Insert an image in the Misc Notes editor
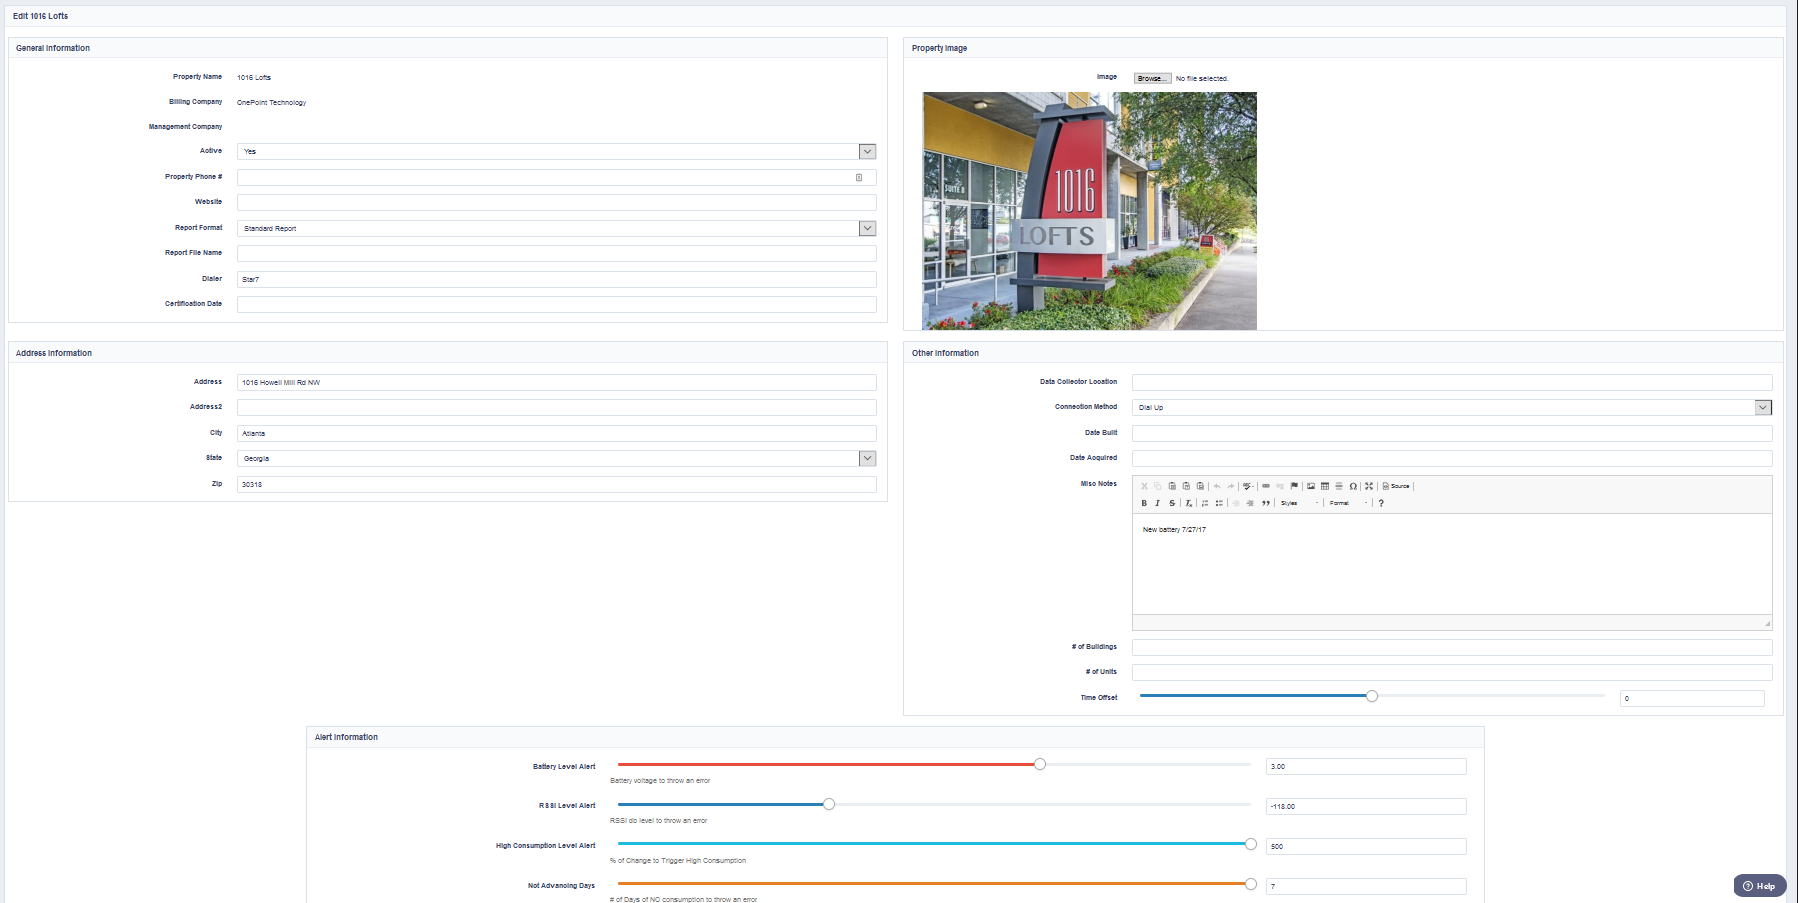The height and width of the screenshot is (903, 1798). pos(1310,486)
